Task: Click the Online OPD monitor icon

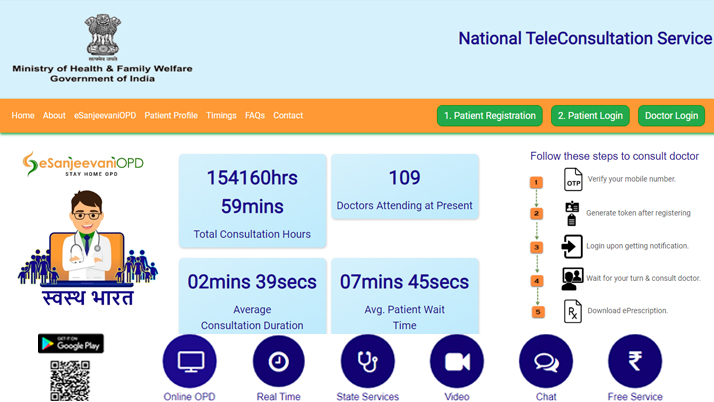Action: (x=189, y=361)
